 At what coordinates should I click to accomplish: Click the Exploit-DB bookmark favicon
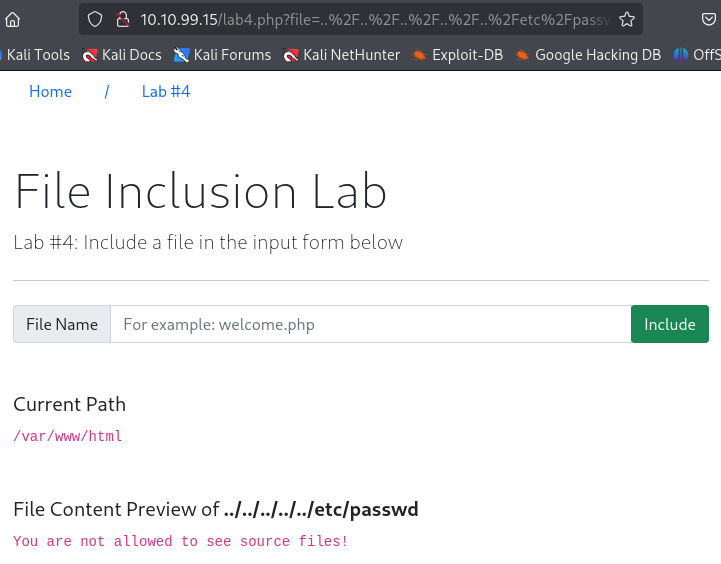(x=419, y=55)
